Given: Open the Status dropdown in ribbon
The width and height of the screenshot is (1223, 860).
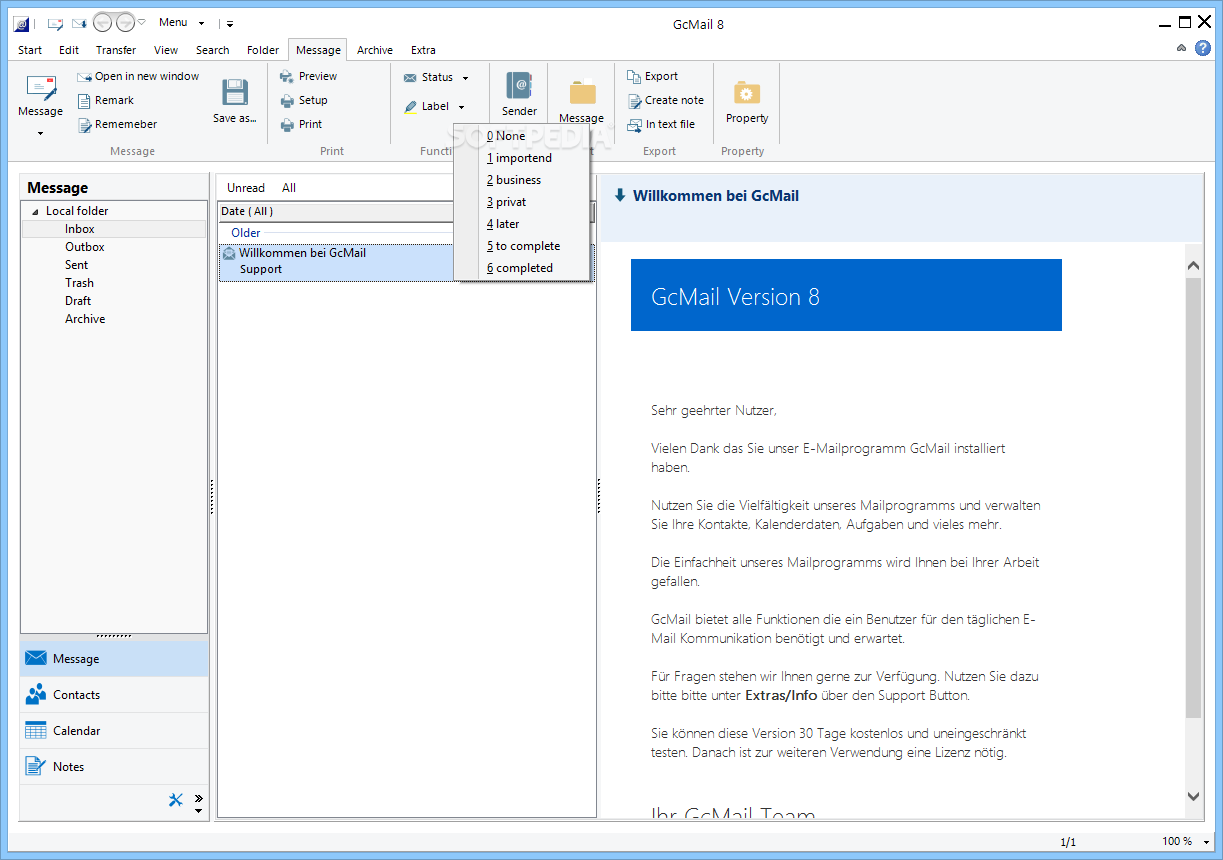Looking at the screenshot, I should [436, 77].
